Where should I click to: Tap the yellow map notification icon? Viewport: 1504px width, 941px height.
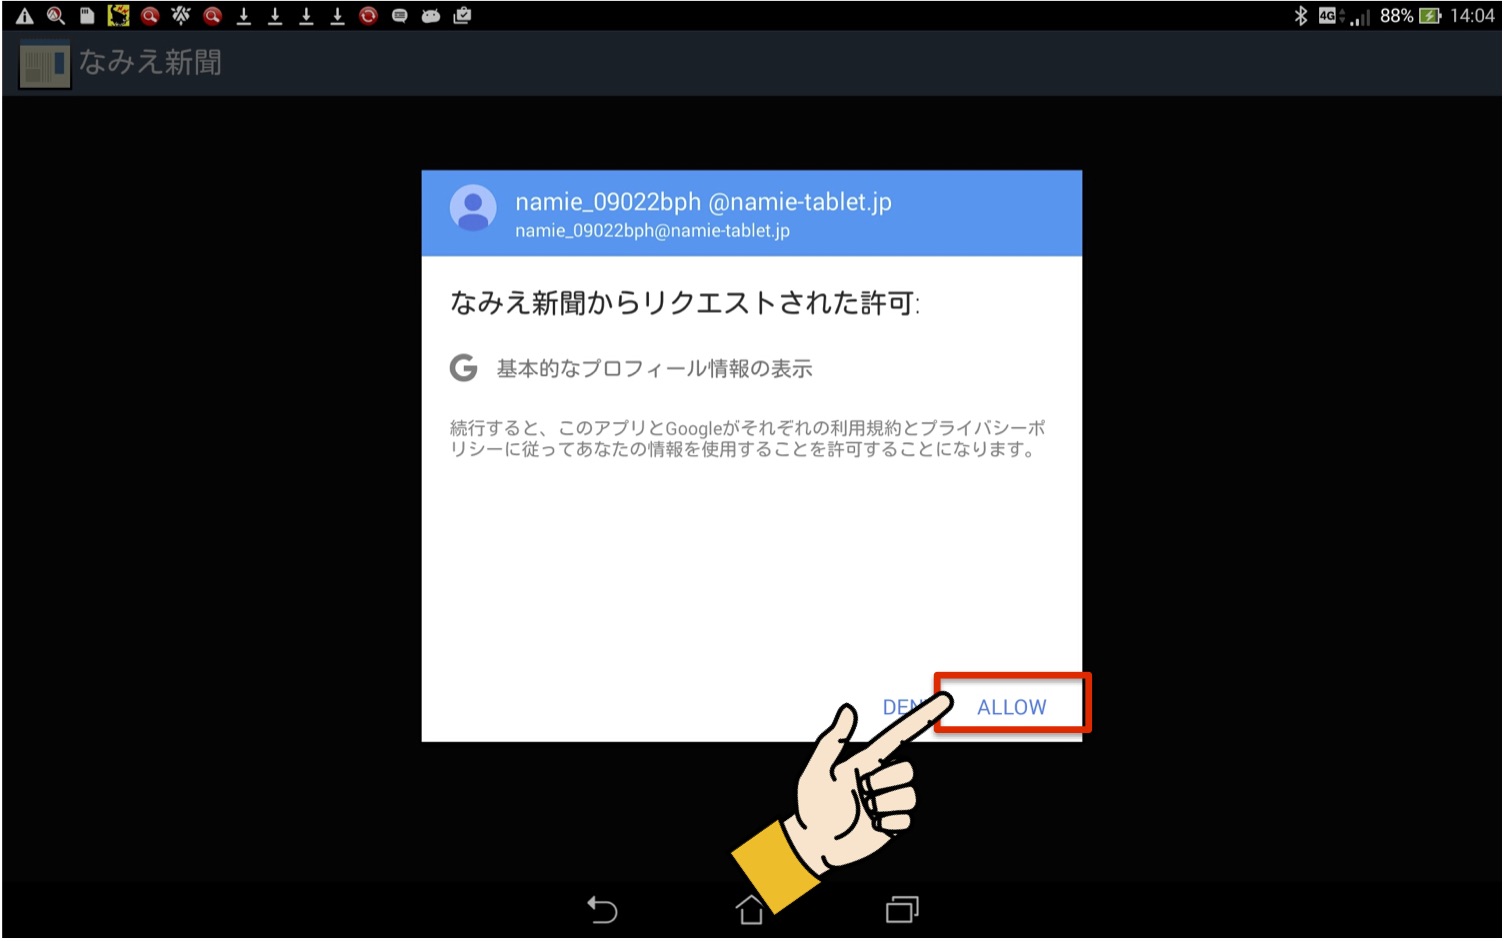click(118, 16)
